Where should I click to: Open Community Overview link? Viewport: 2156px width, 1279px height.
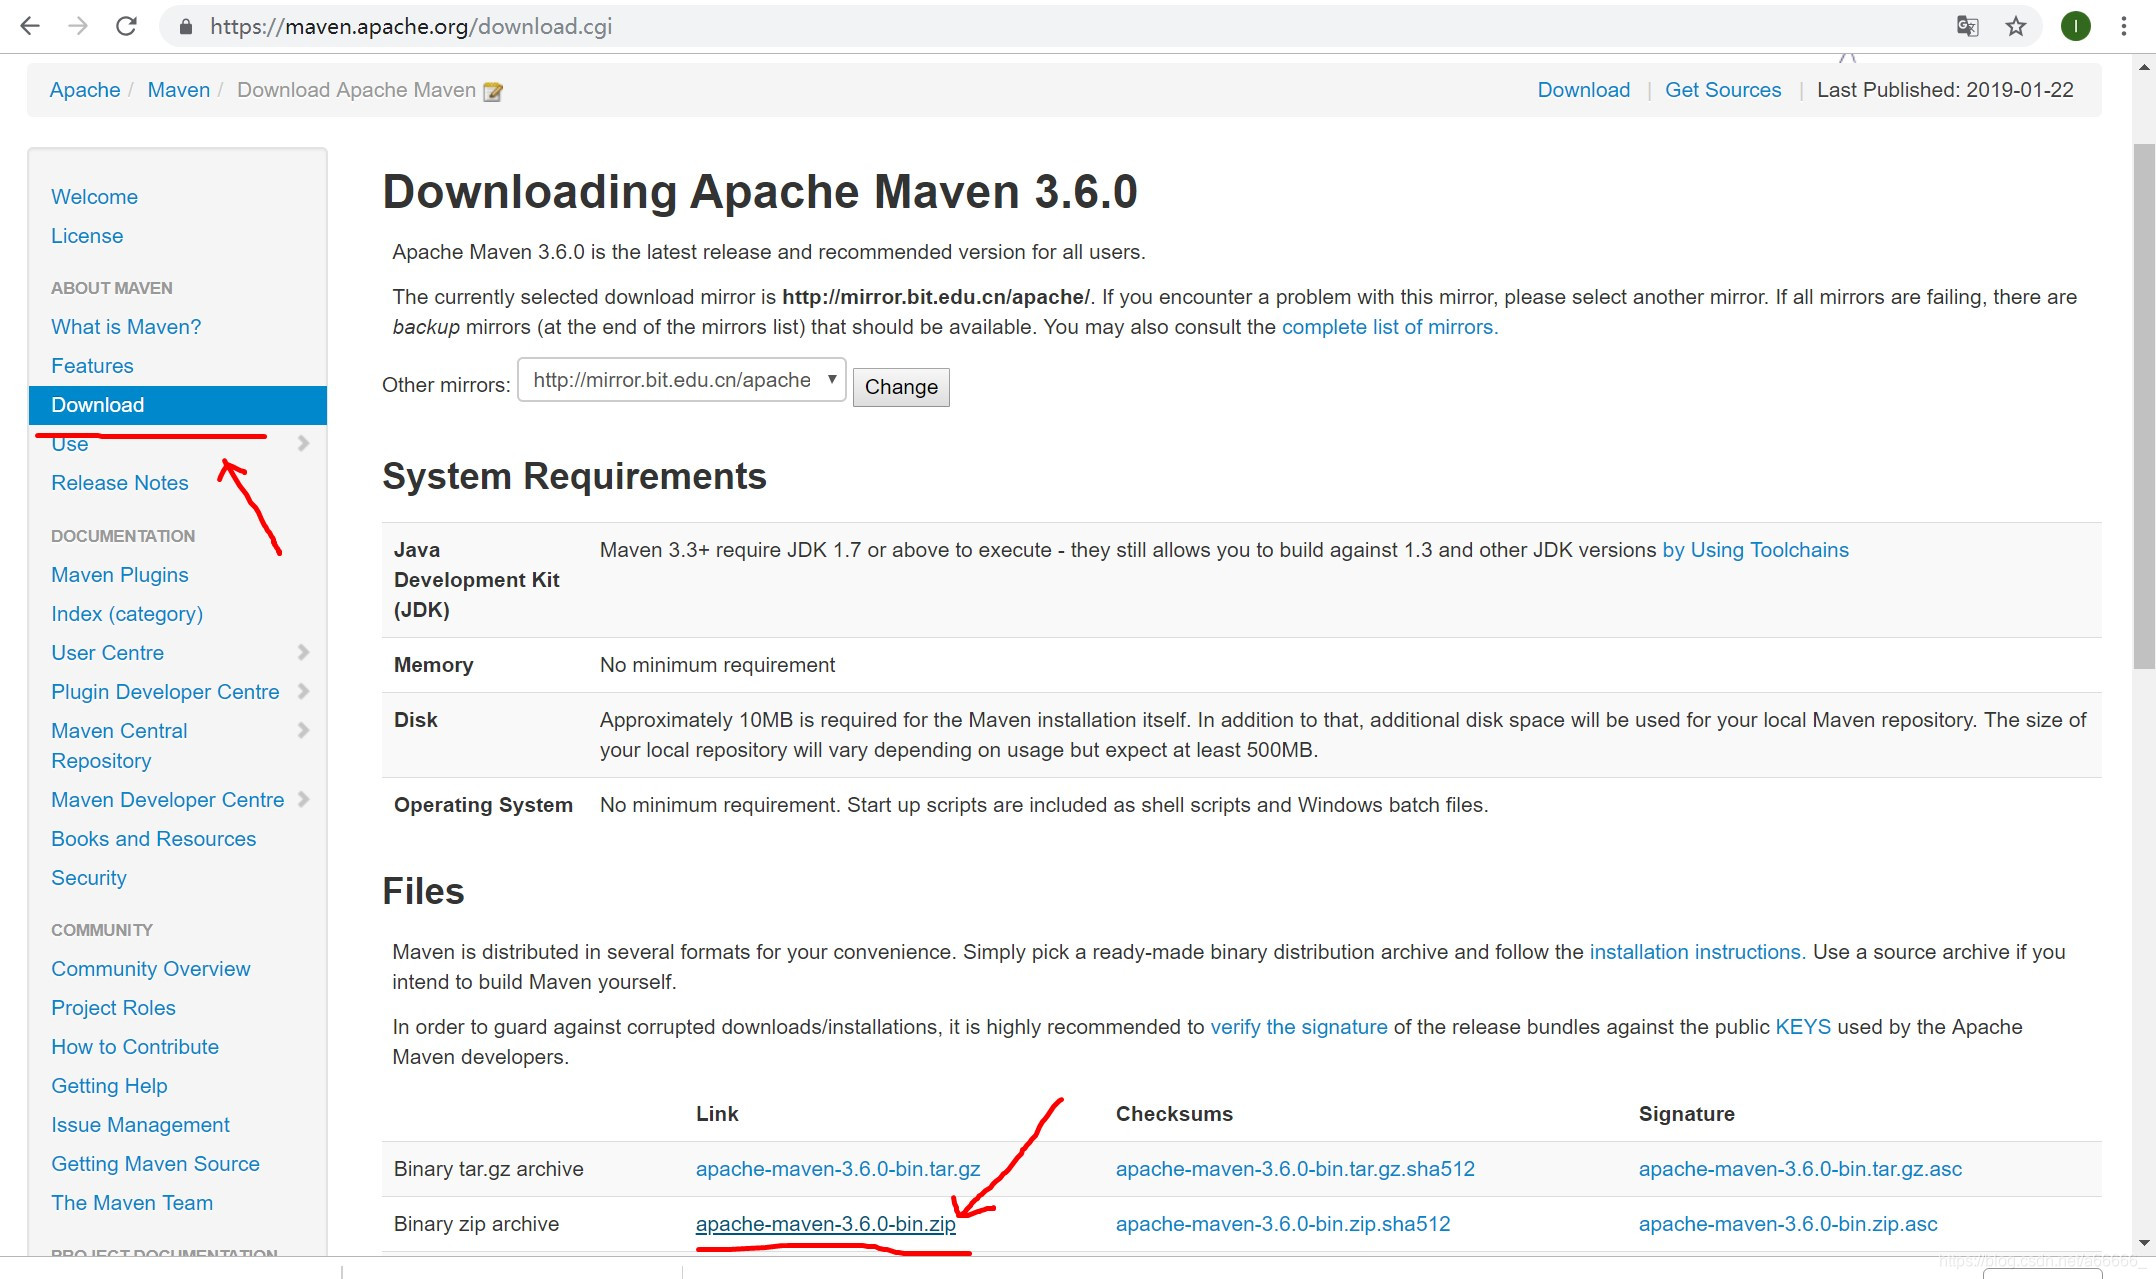(150, 969)
